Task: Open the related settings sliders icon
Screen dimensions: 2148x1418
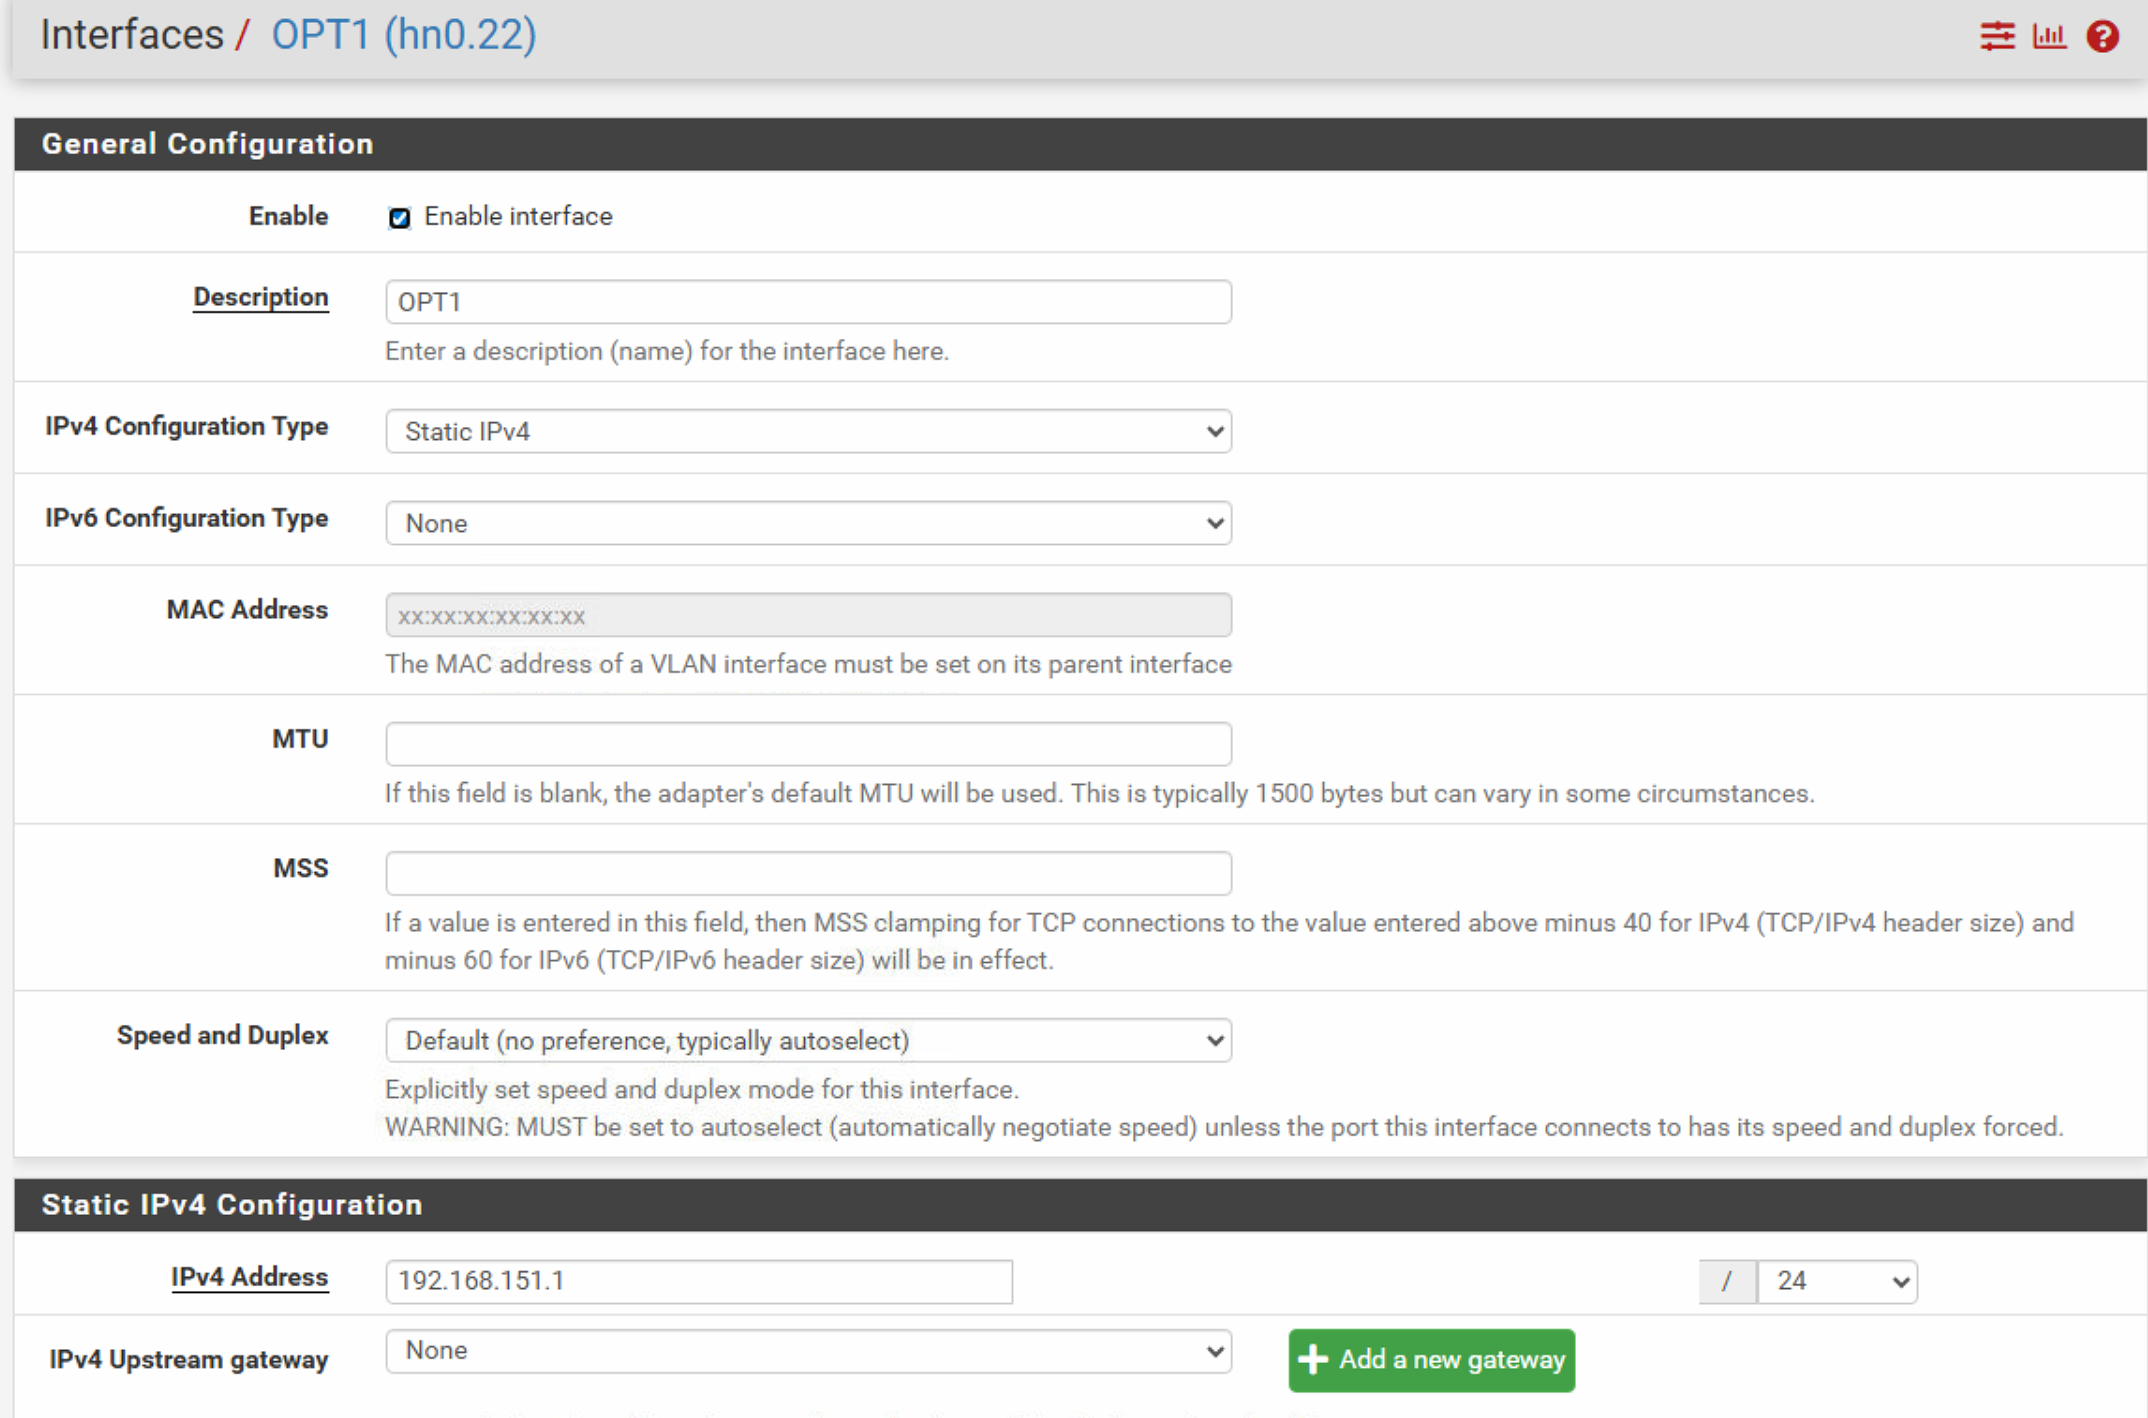Action: click(x=1997, y=37)
